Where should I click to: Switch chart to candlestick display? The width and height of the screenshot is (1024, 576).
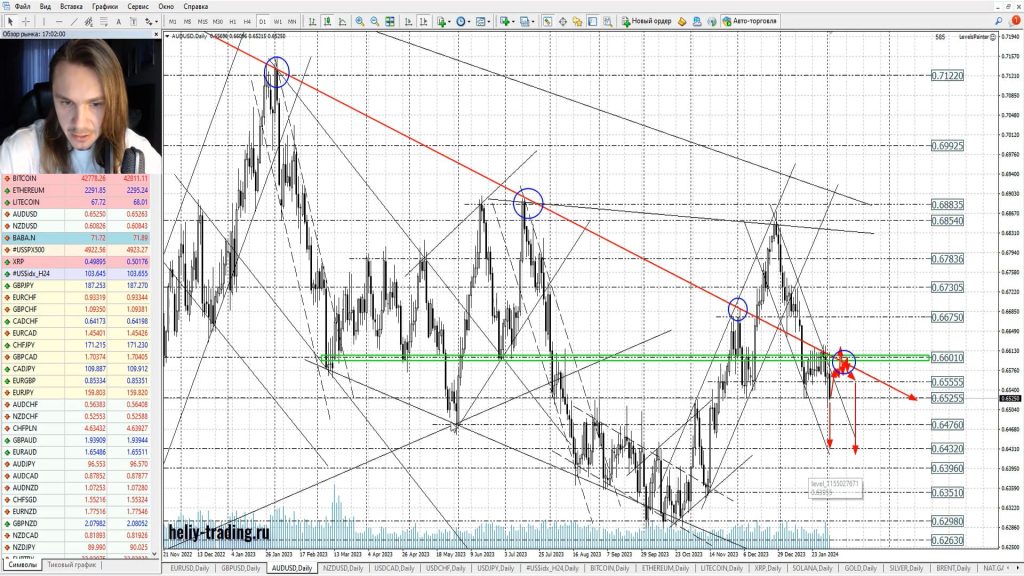[328, 21]
